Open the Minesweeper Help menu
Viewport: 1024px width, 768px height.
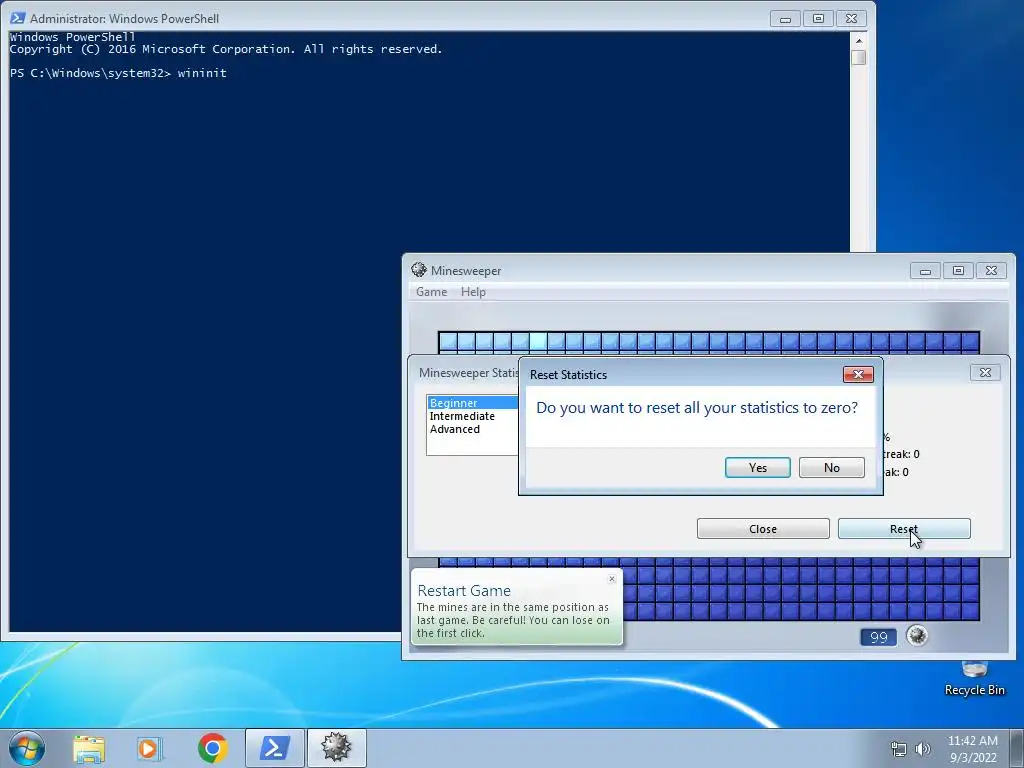click(x=473, y=292)
